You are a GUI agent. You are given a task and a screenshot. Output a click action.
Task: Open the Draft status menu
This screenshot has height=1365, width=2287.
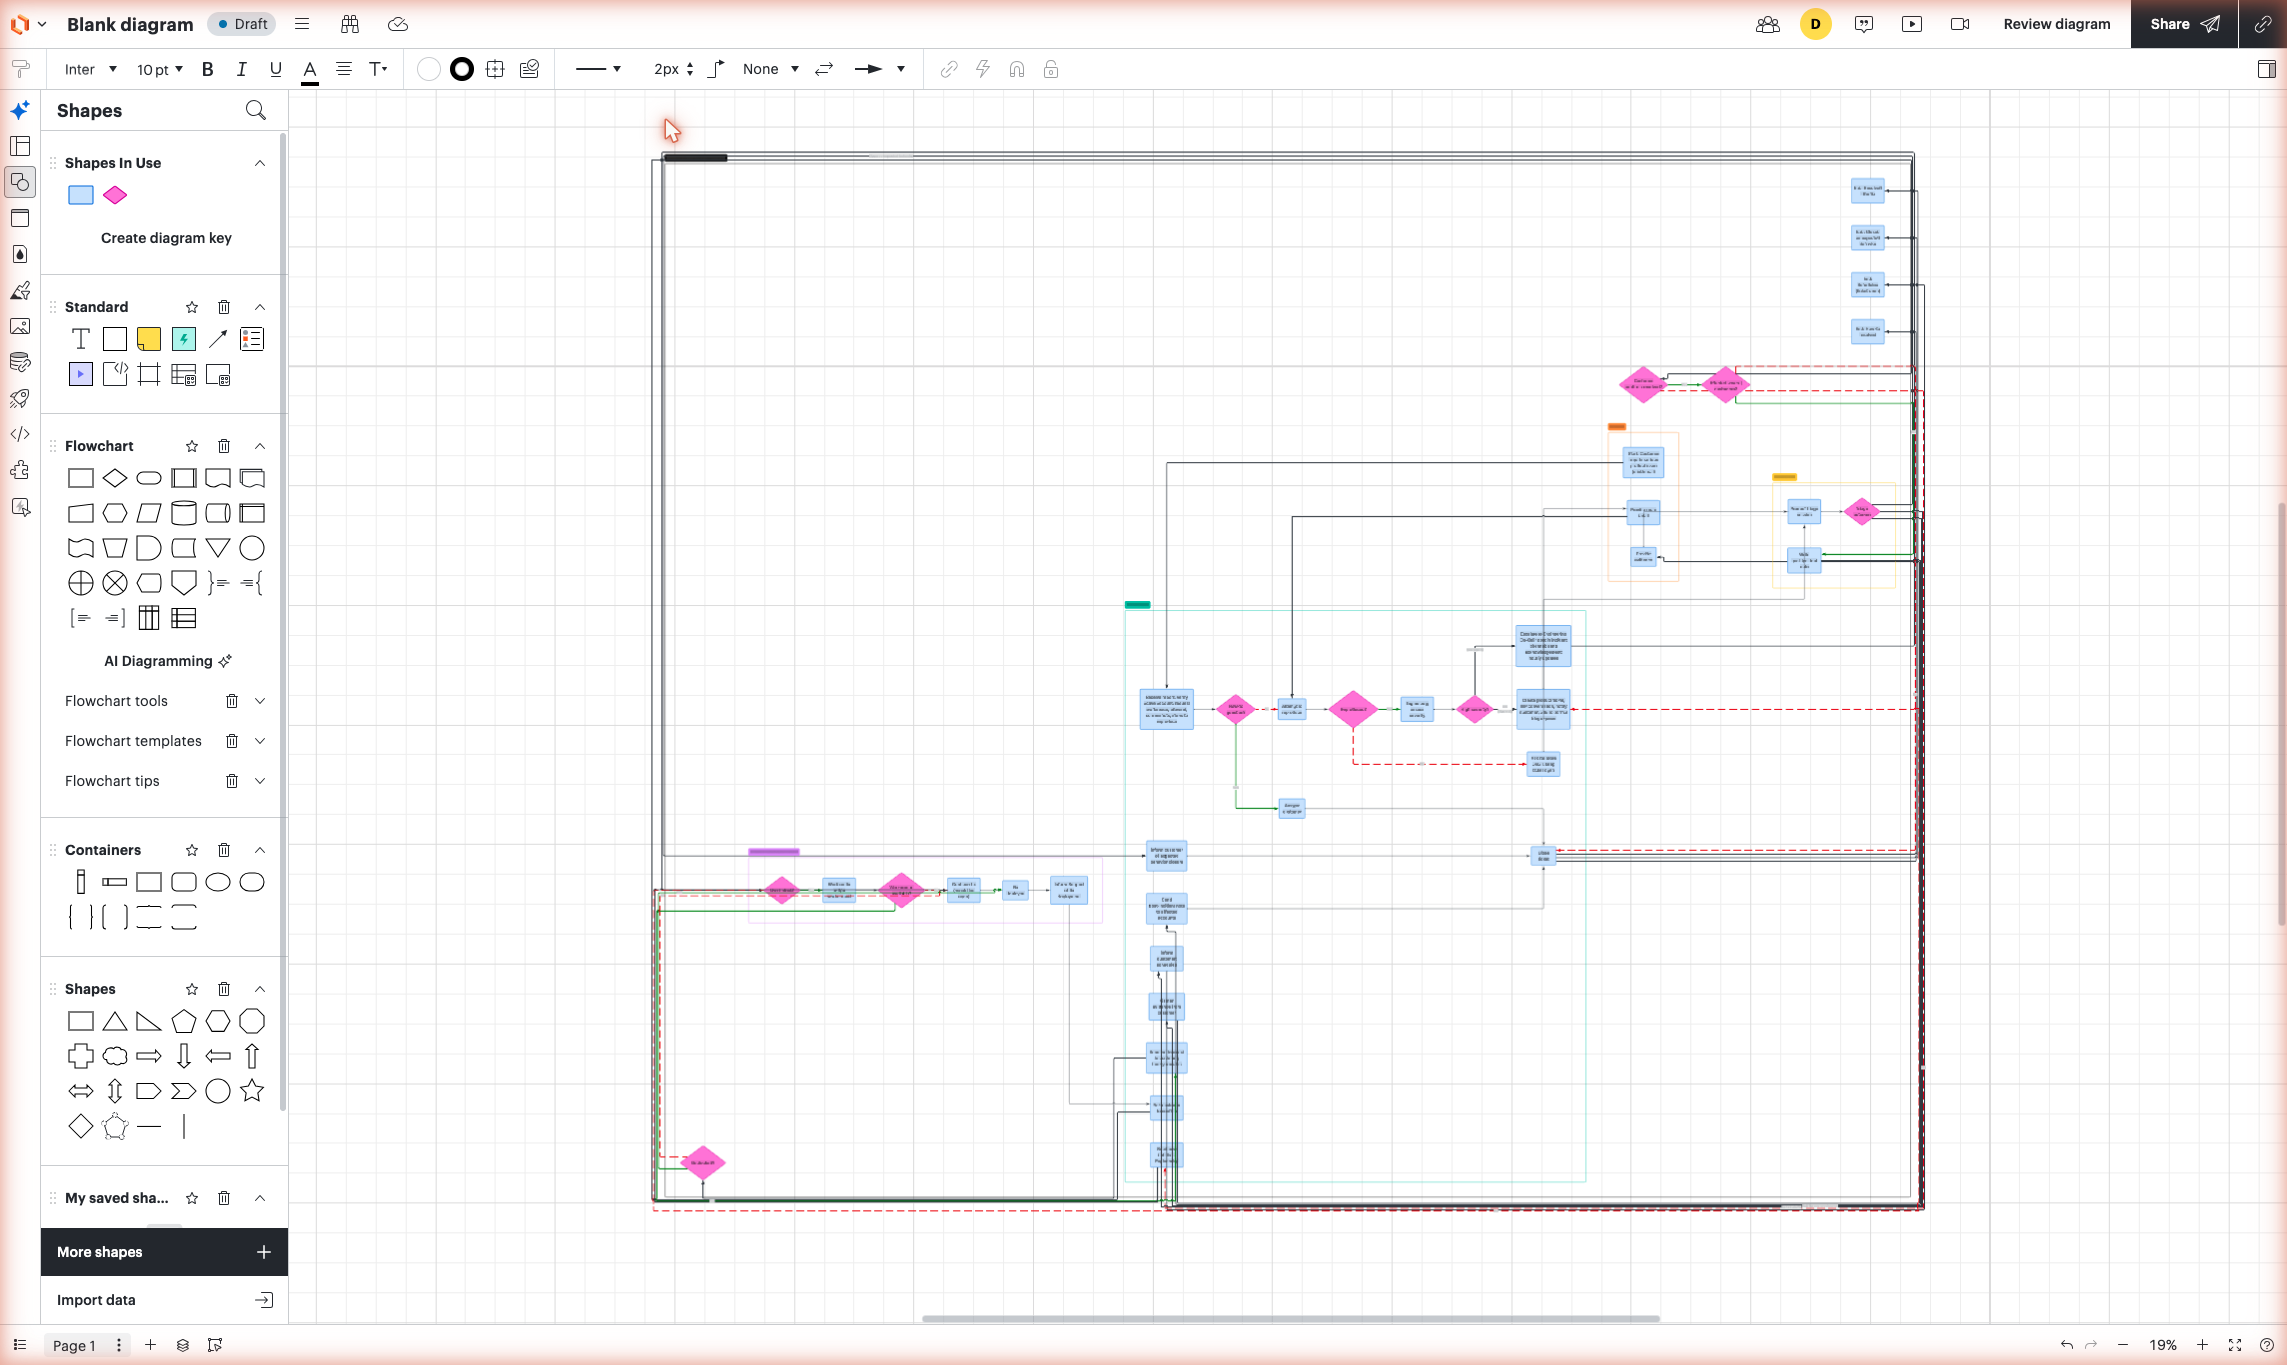coord(242,24)
